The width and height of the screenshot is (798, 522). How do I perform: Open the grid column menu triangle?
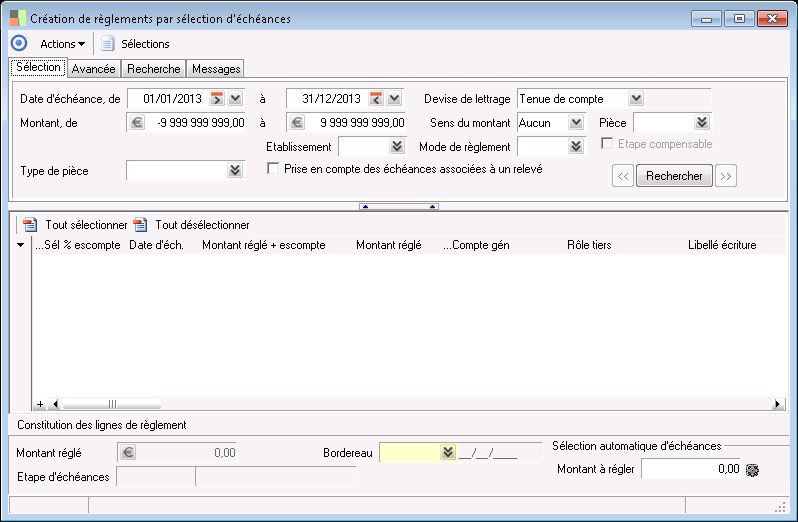[20, 245]
